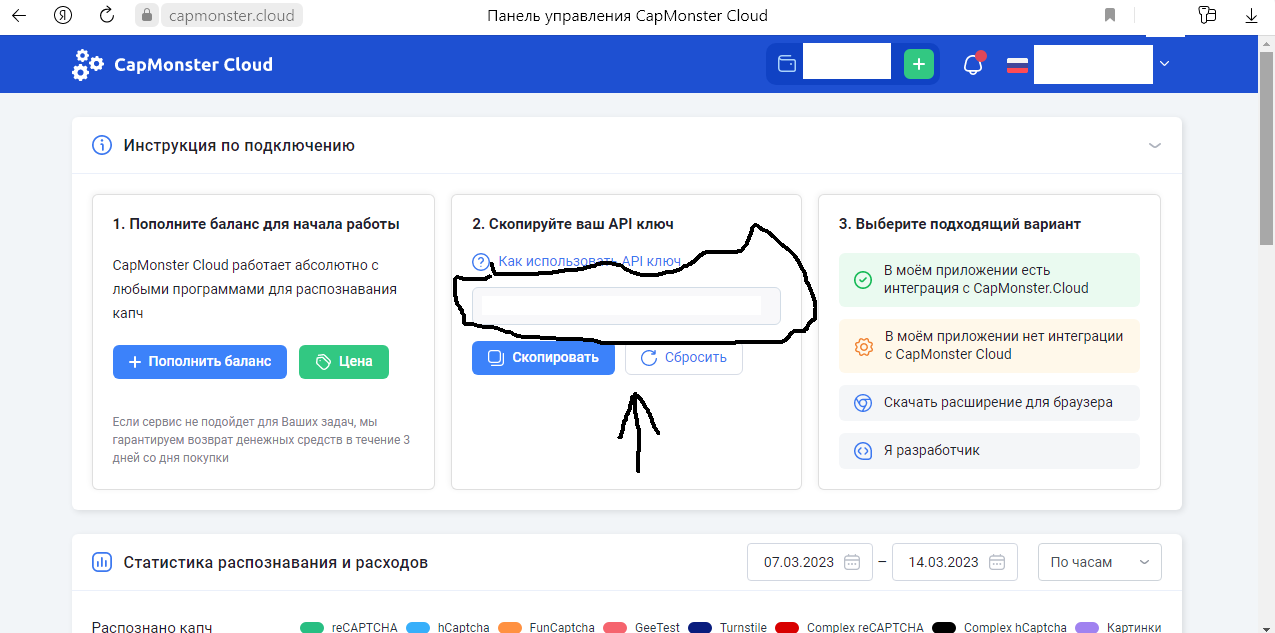This screenshot has width=1275, height=633.
Task: Open the По часам dropdown
Action: [x=1100, y=562]
